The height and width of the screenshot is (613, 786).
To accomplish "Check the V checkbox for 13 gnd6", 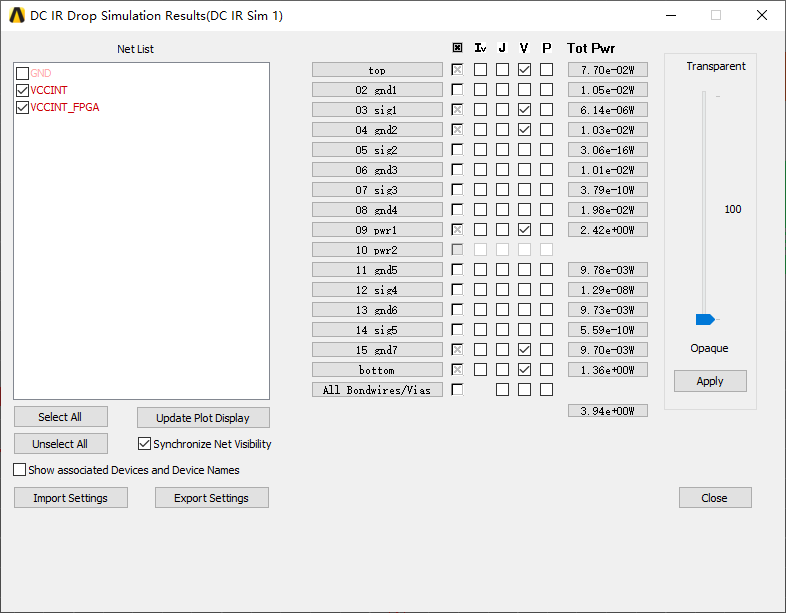I will 524,310.
